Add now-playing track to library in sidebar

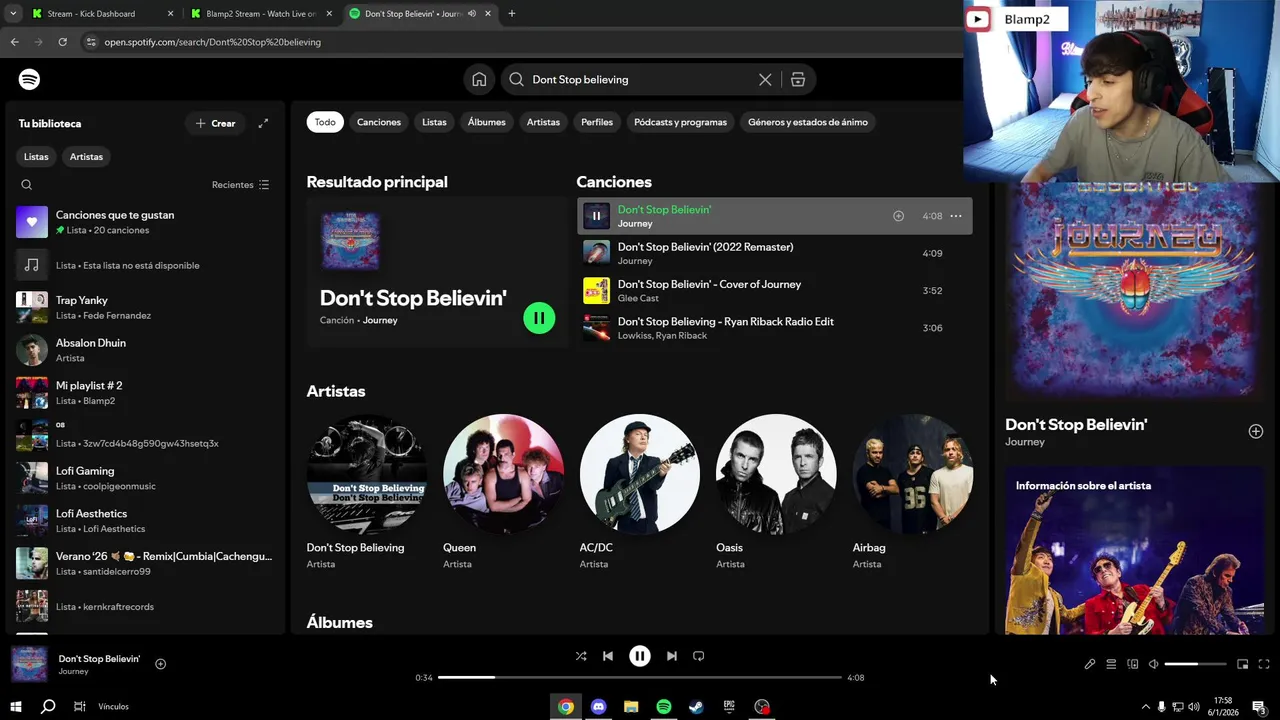tap(1256, 431)
